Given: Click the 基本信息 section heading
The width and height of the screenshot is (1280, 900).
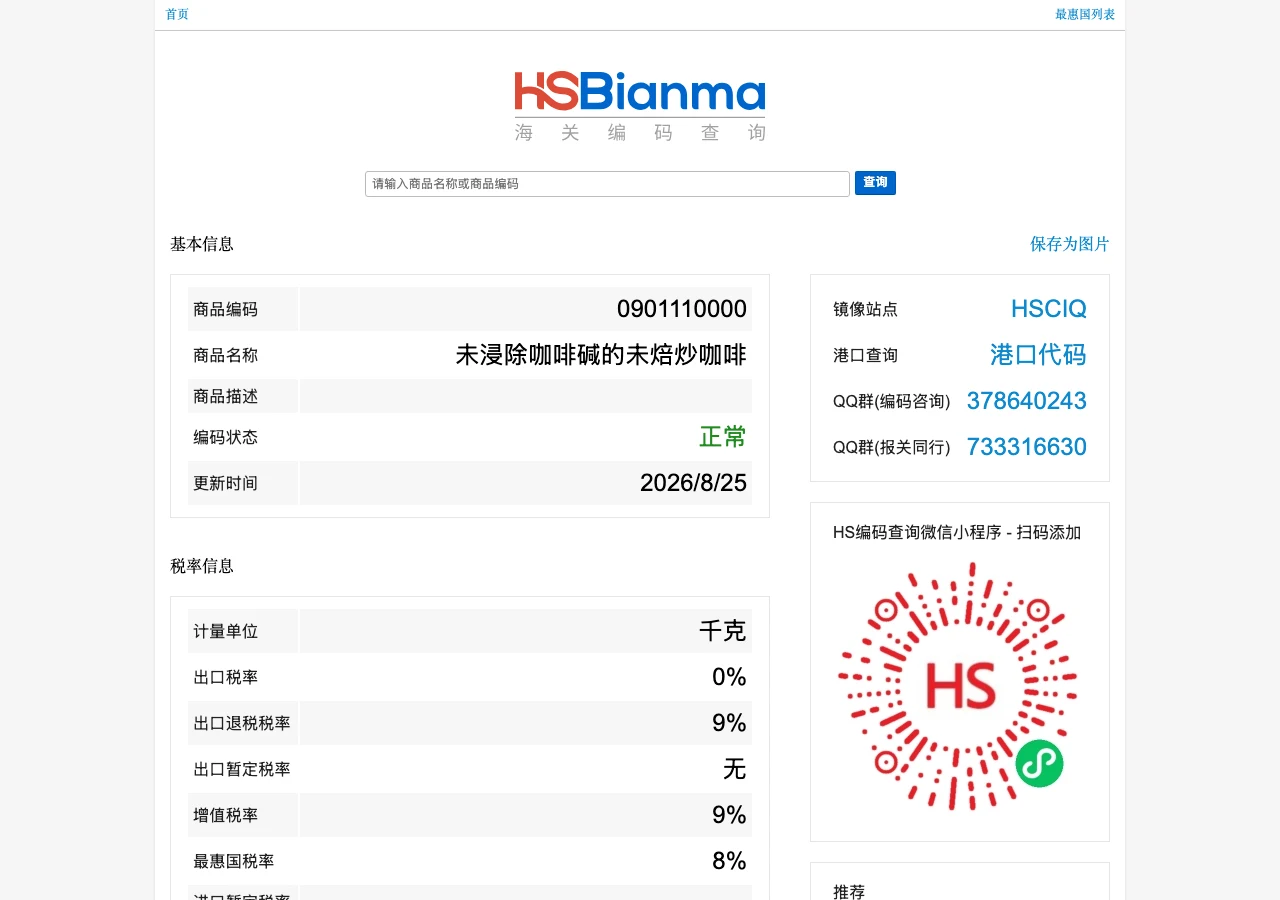Looking at the screenshot, I should click(x=202, y=244).
